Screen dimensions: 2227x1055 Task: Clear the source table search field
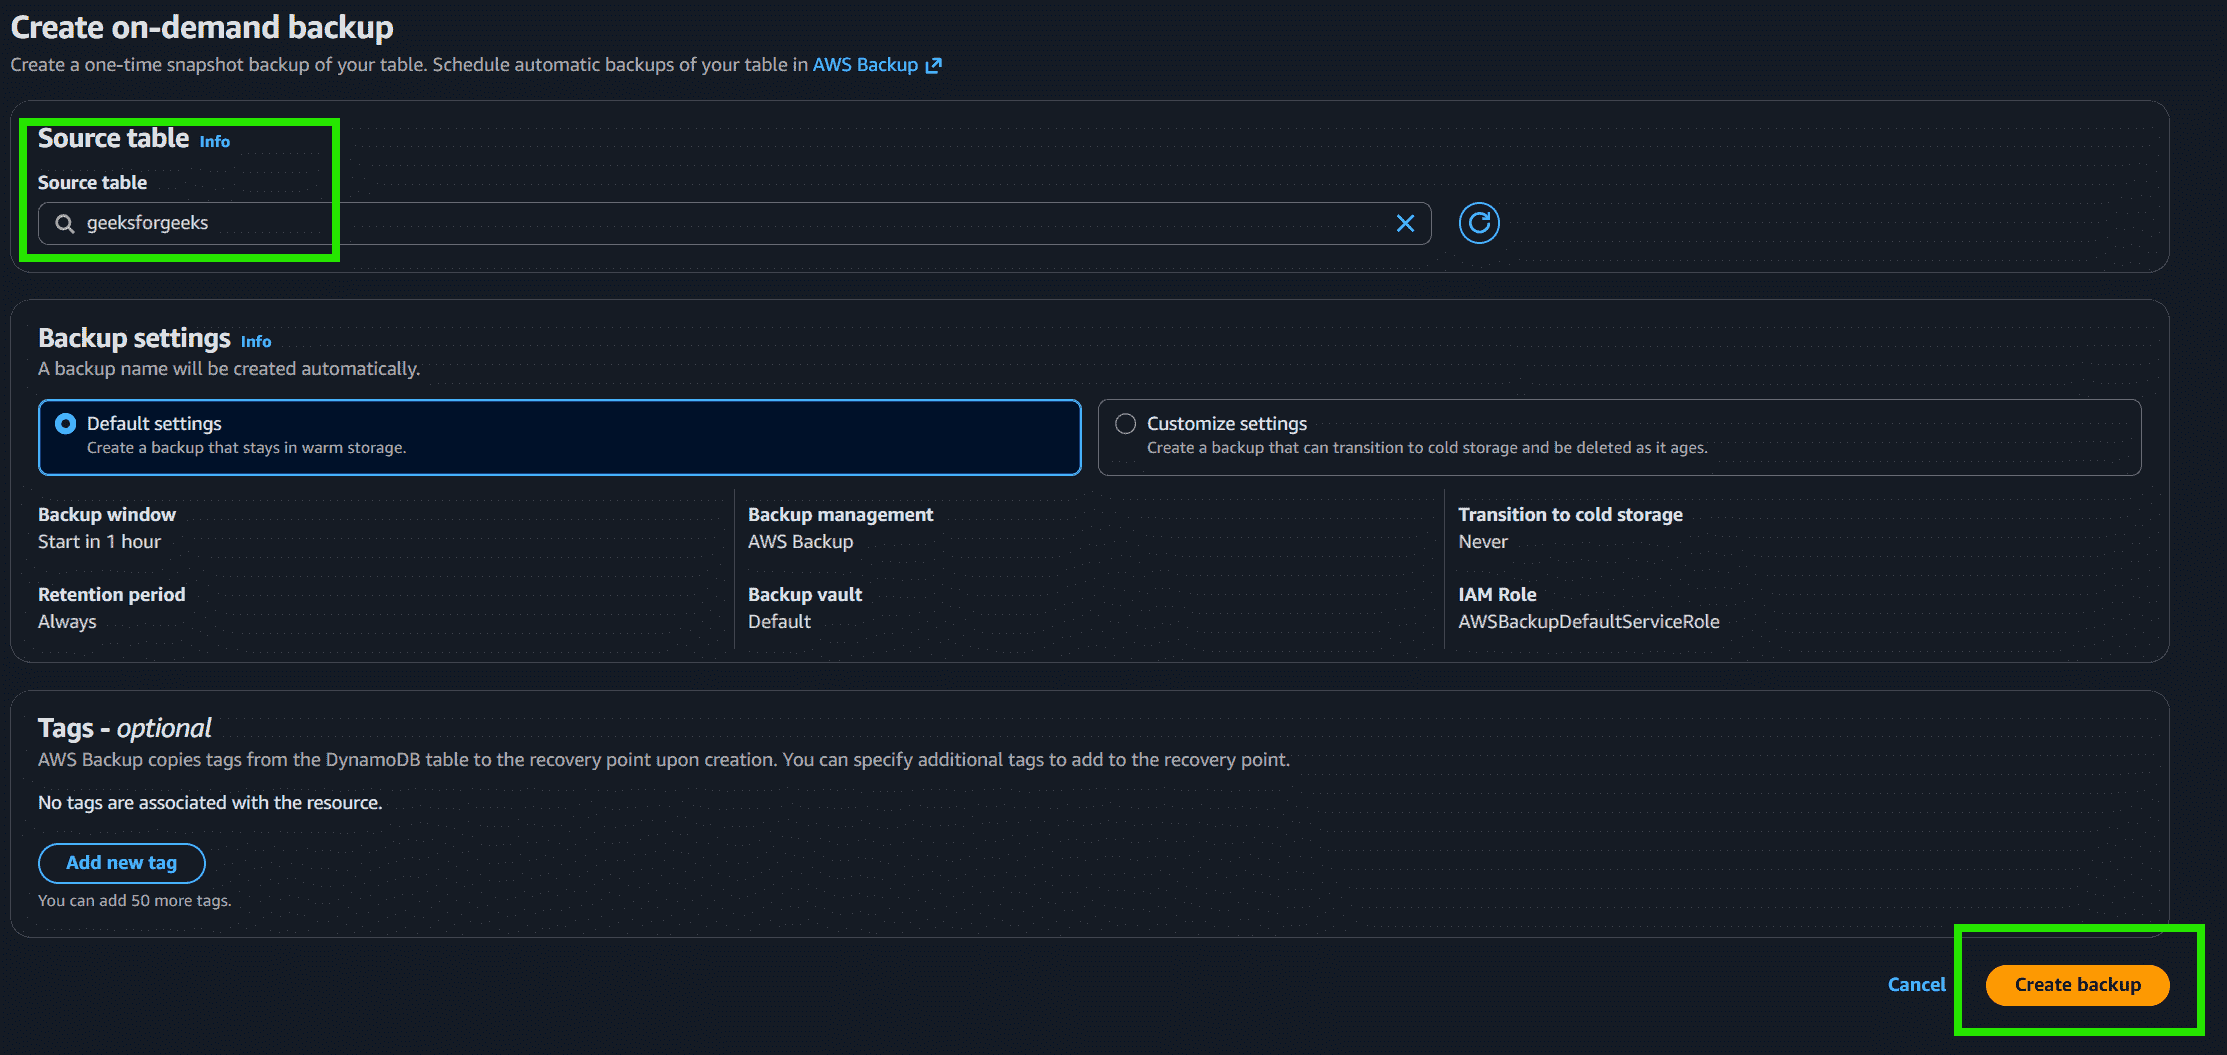(x=1405, y=223)
